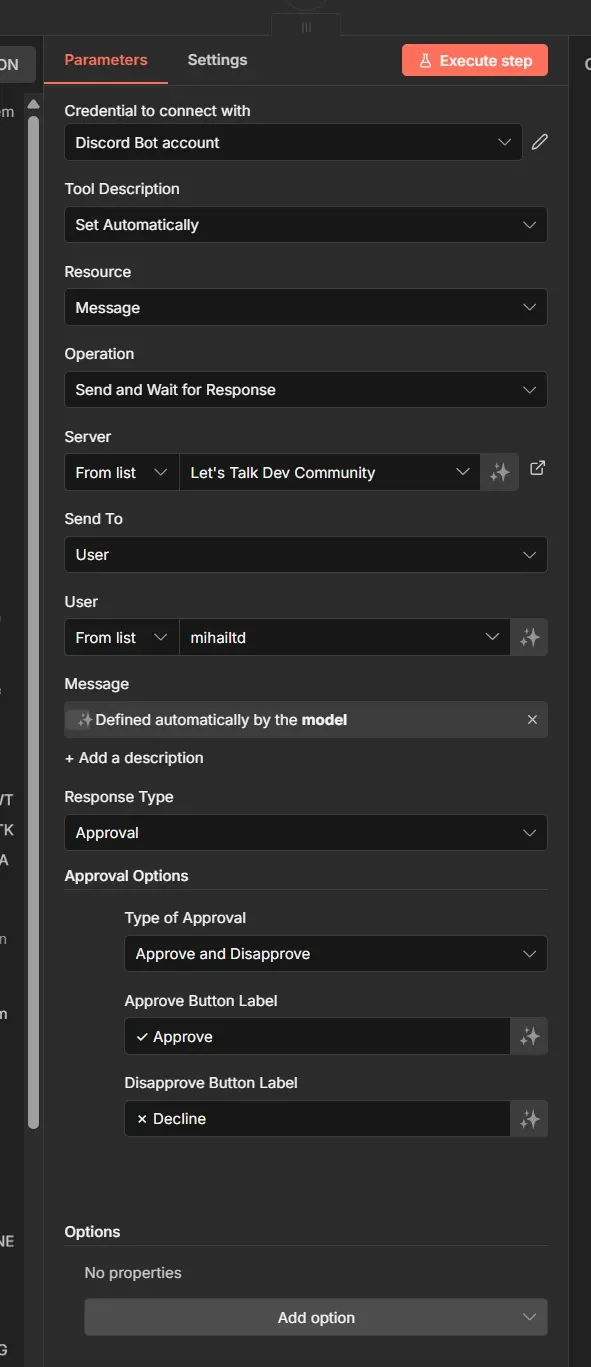Screen dimensions: 591x1367
Task: Change the Operation selection
Action: click(x=306, y=389)
